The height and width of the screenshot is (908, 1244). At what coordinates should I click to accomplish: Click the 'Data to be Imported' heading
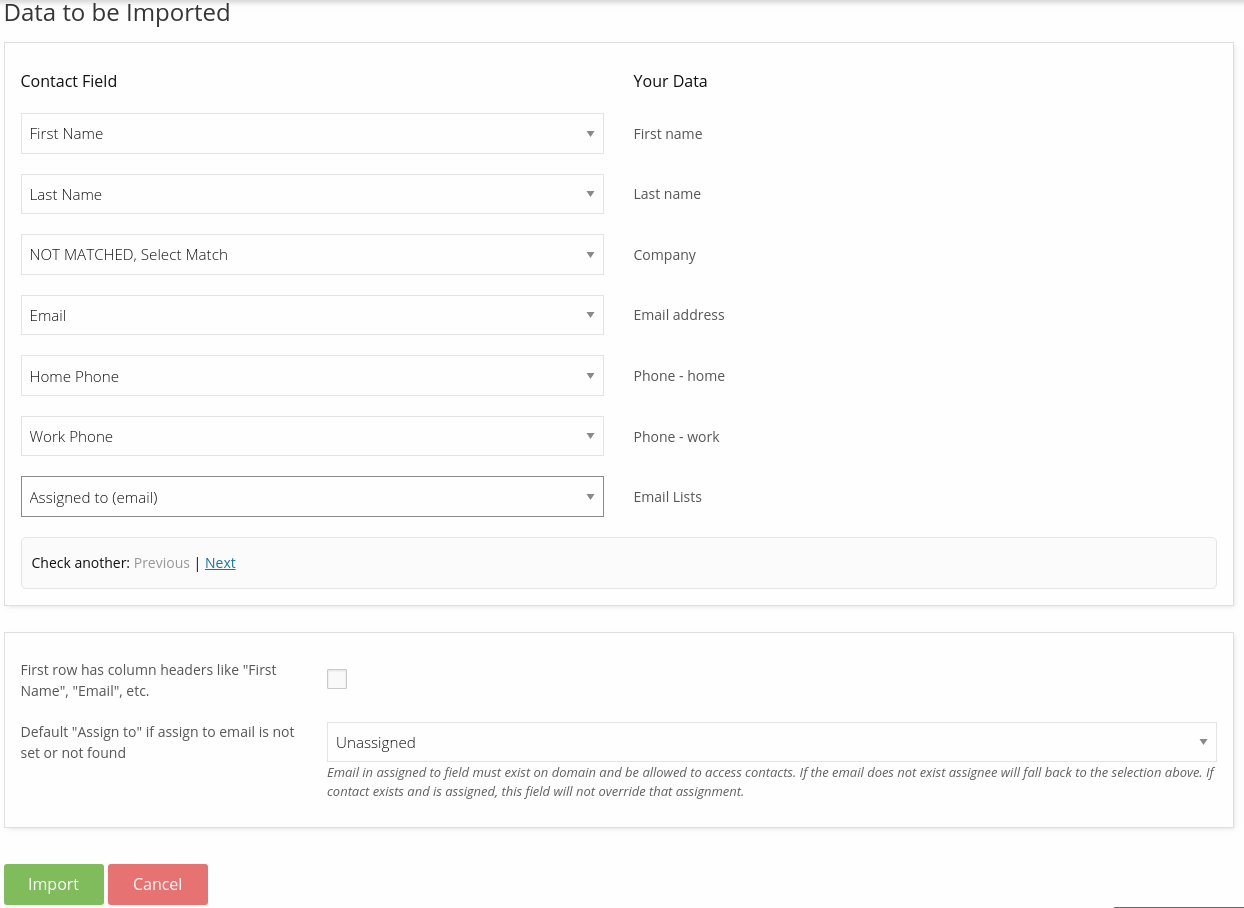(x=117, y=13)
